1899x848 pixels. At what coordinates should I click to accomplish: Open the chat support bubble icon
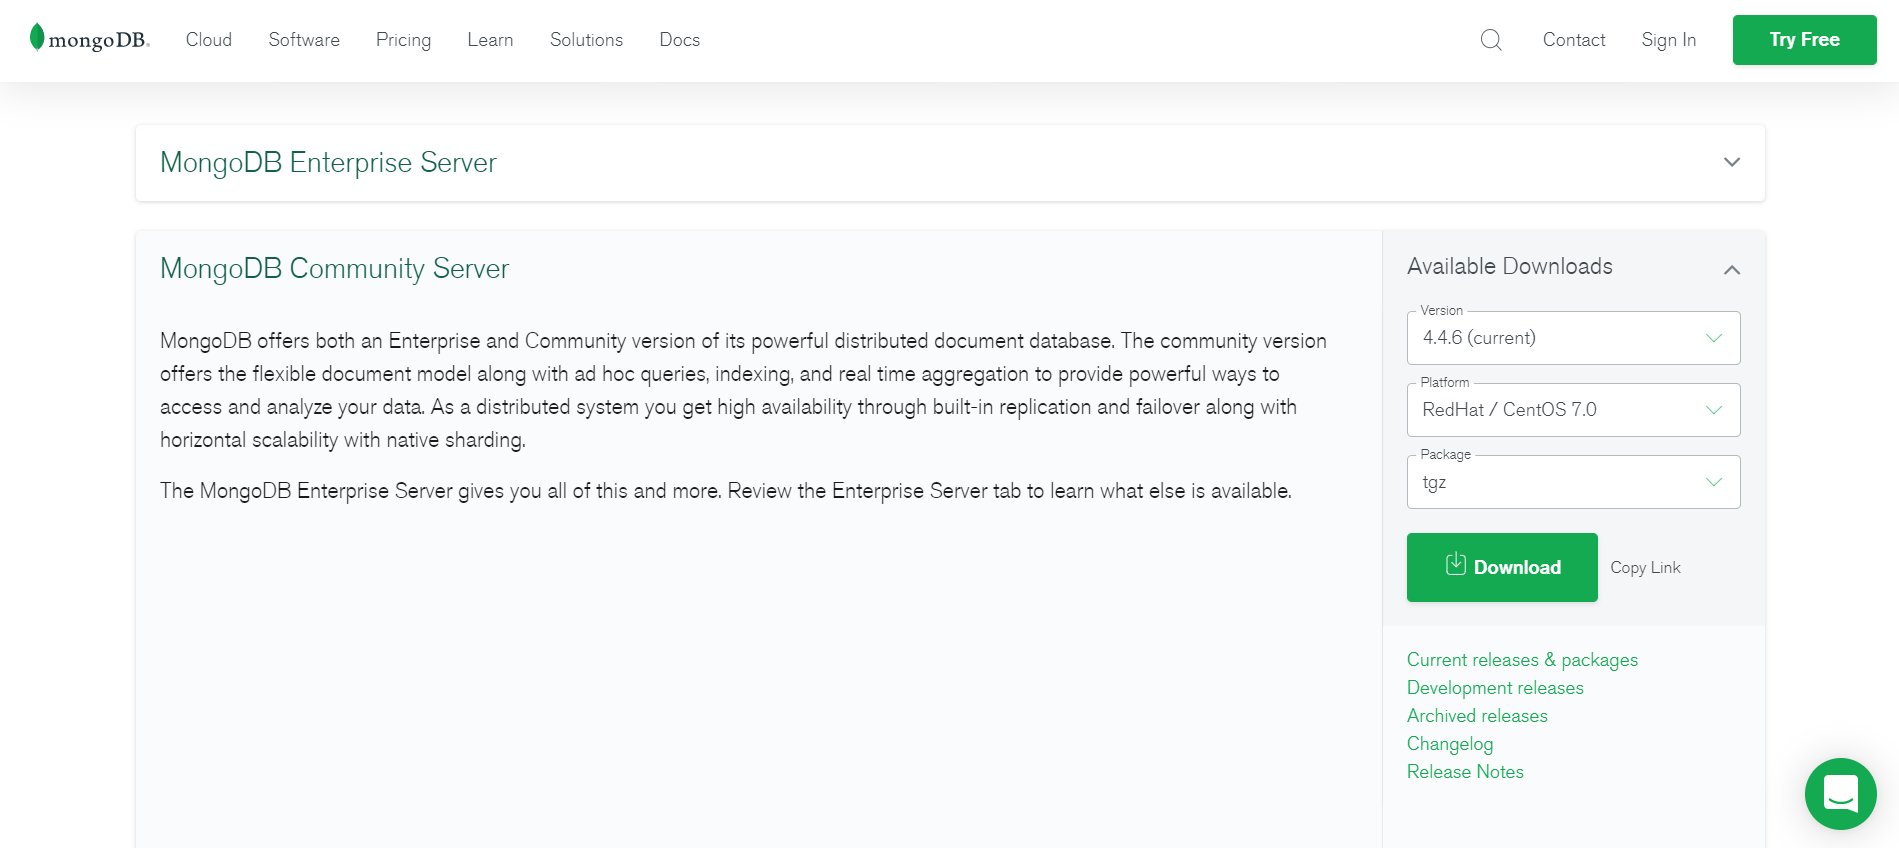(1840, 794)
